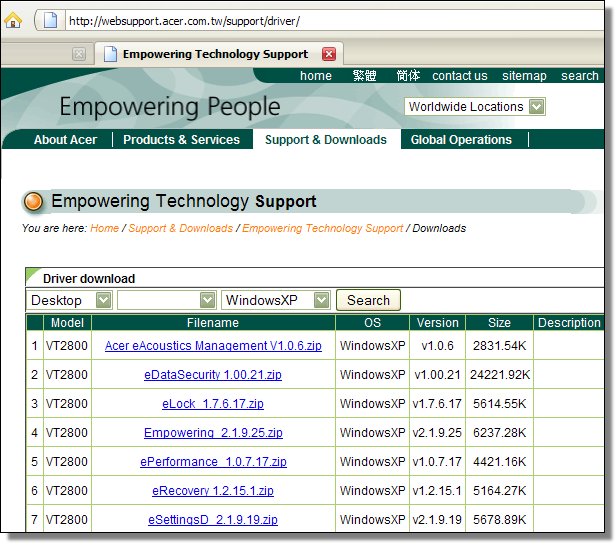
Task: Click the Version column header
Action: [438, 323]
